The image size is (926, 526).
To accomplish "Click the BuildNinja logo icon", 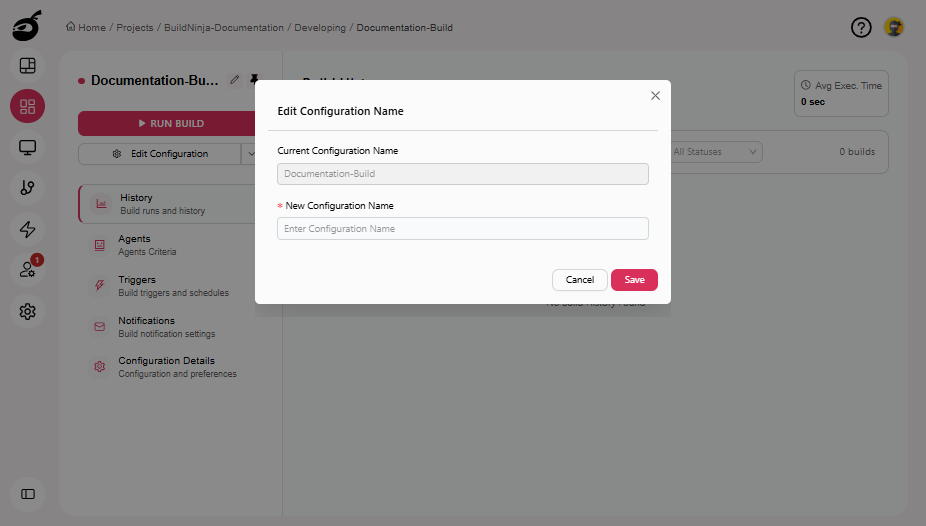I will [27, 25].
